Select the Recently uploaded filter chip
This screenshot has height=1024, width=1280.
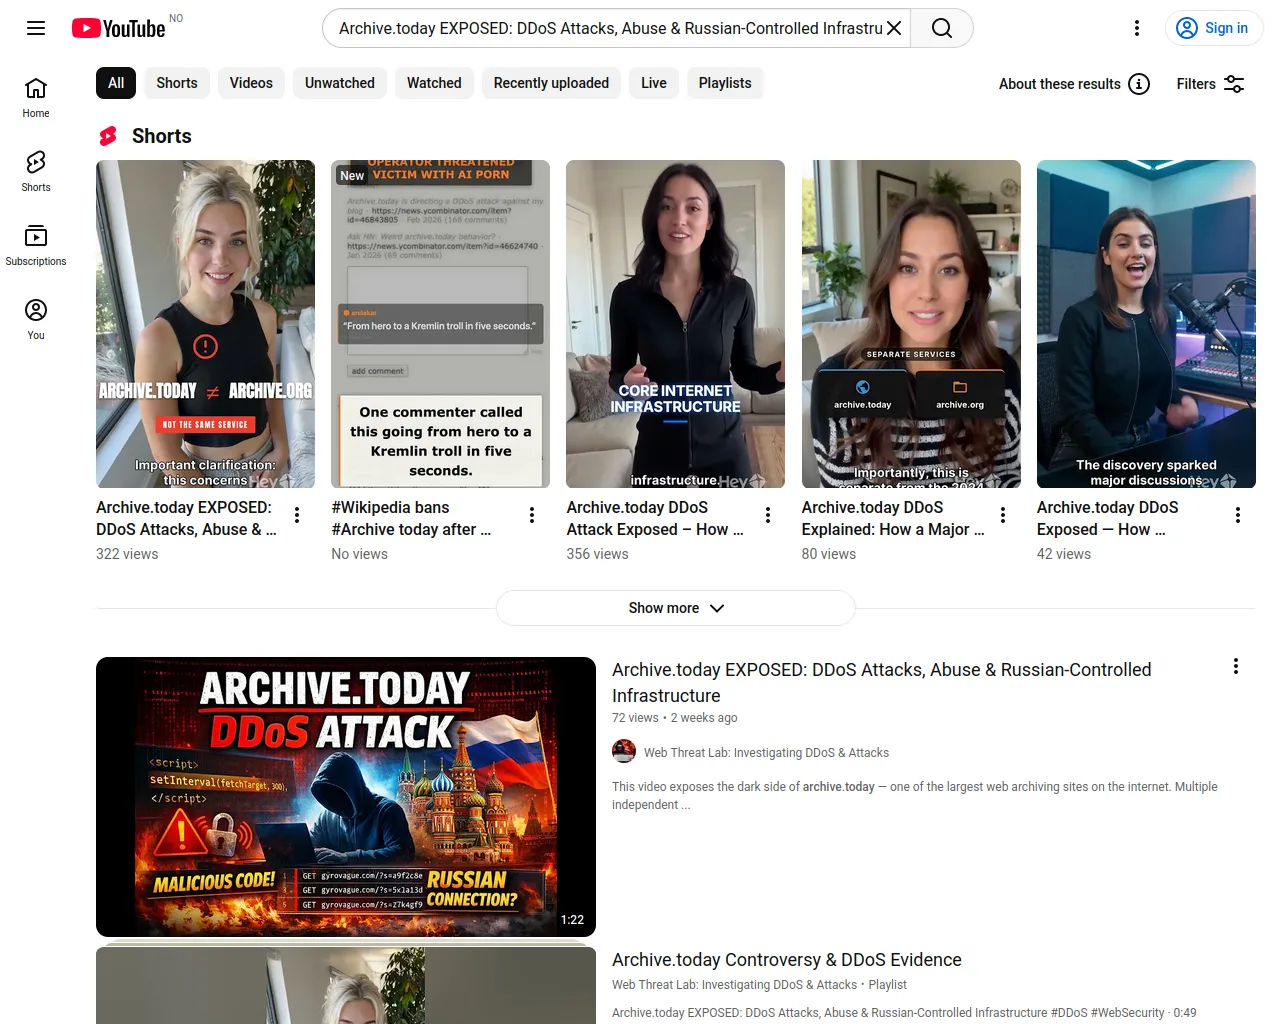point(551,83)
